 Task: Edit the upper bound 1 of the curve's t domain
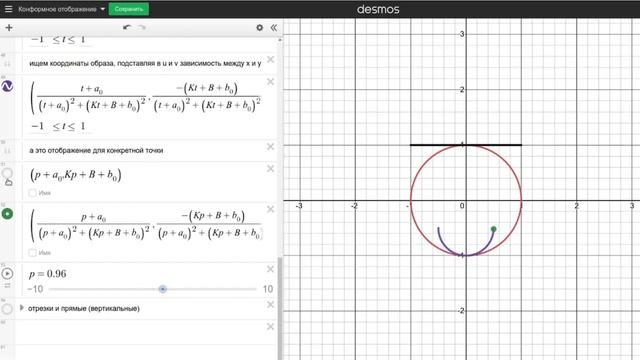coord(83,127)
